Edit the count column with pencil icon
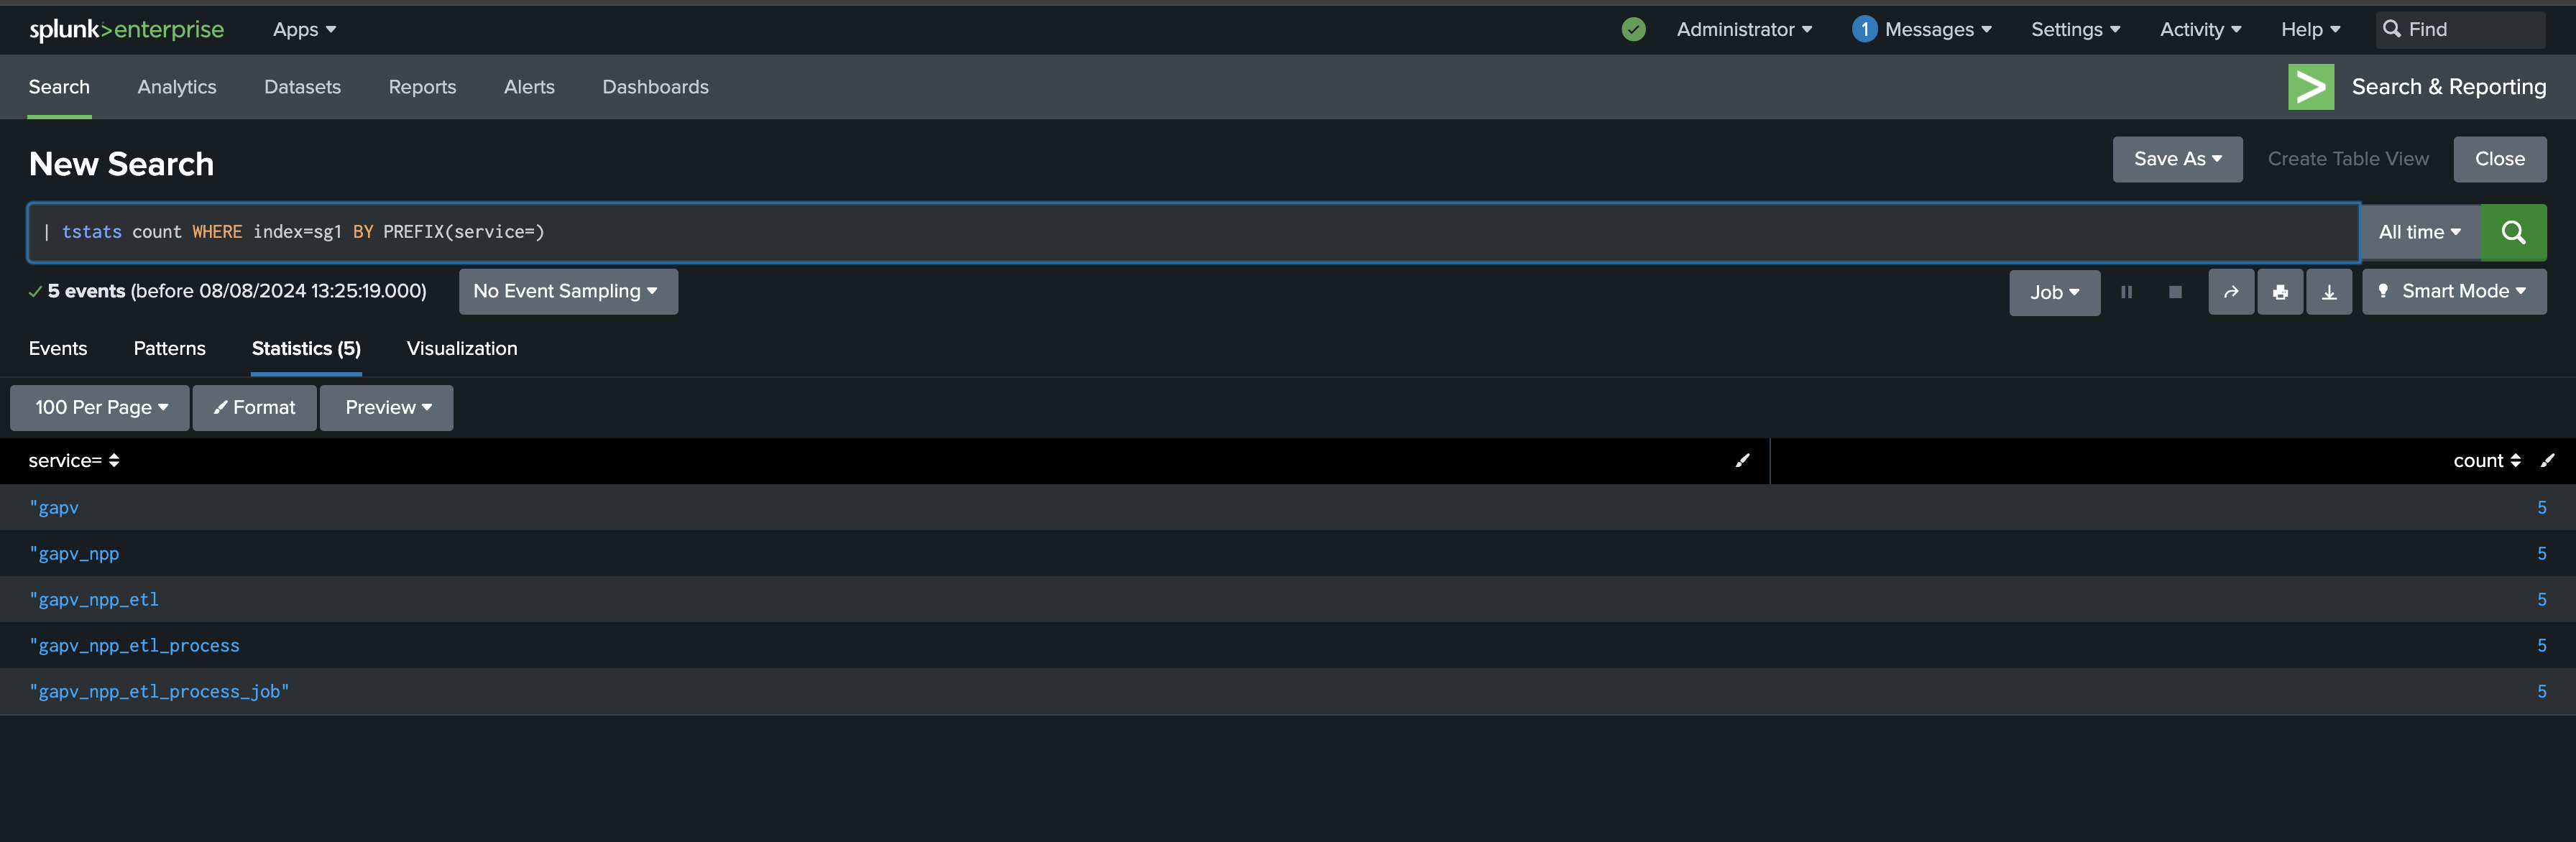Screen dimensions: 2576x842 click(2547, 461)
